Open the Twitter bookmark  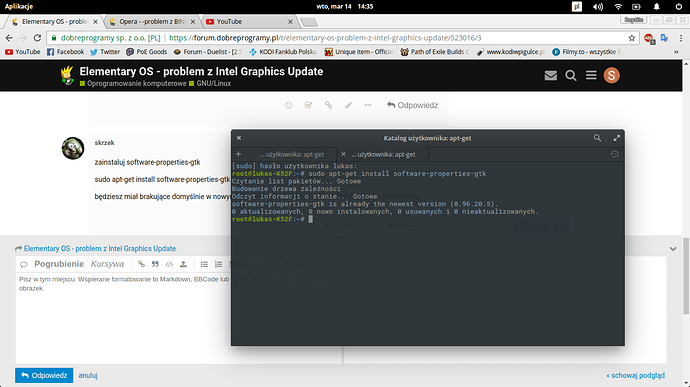point(105,52)
